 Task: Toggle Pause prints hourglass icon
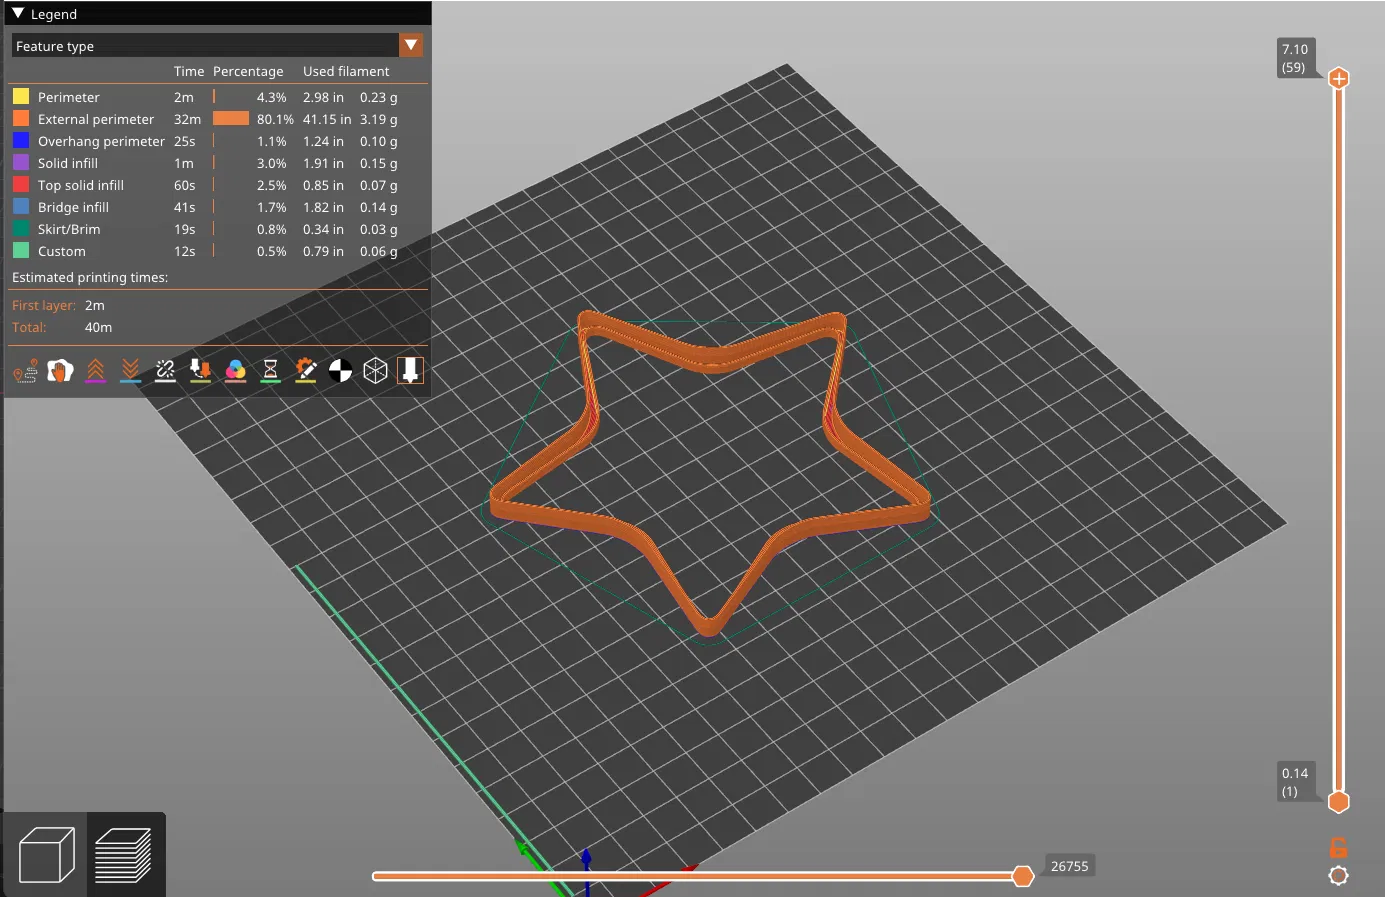[x=271, y=371]
